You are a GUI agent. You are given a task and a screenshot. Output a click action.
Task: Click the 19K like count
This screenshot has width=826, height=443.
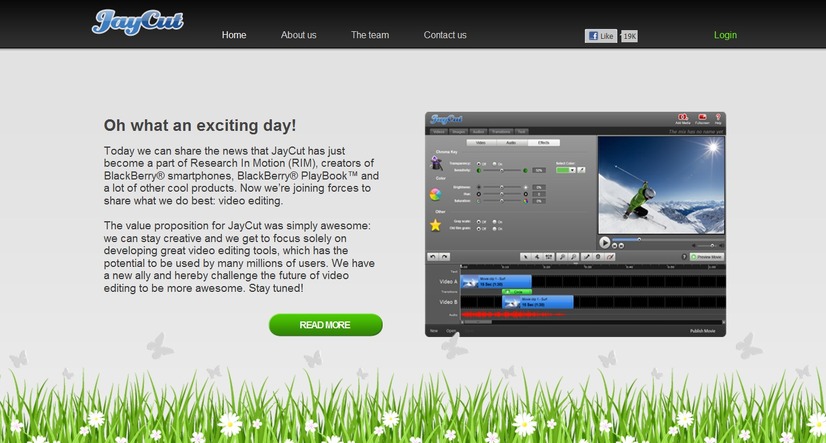pyautogui.click(x=629, y=36)
